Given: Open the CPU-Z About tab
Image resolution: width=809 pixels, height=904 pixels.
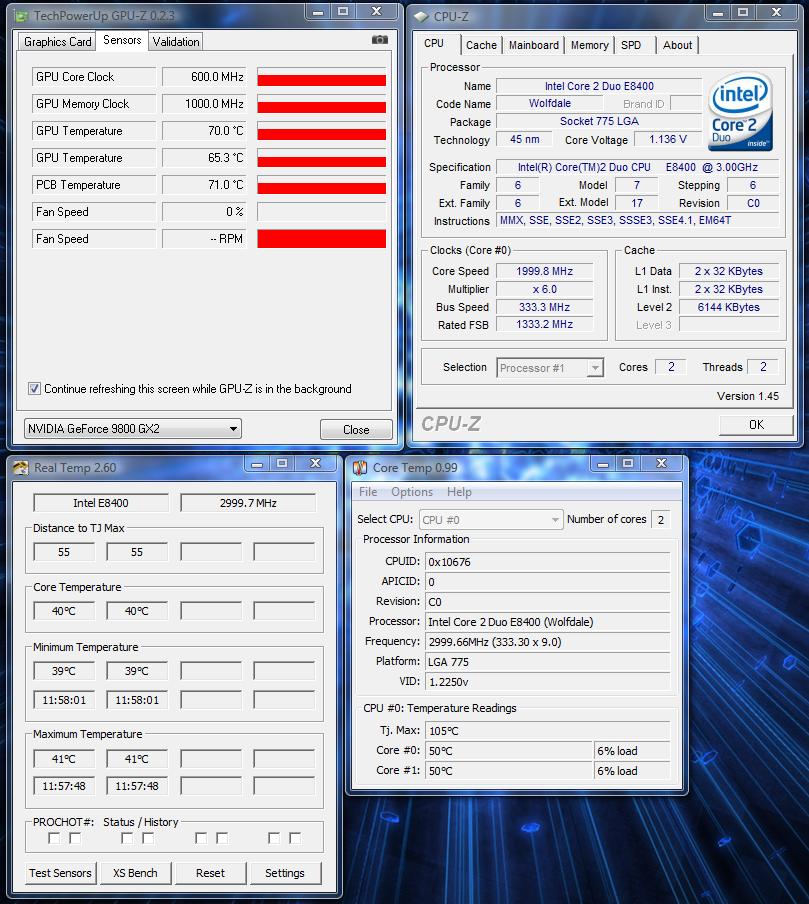Looking at the screenshot, I should pyautogui.click(x=678, y=45).
